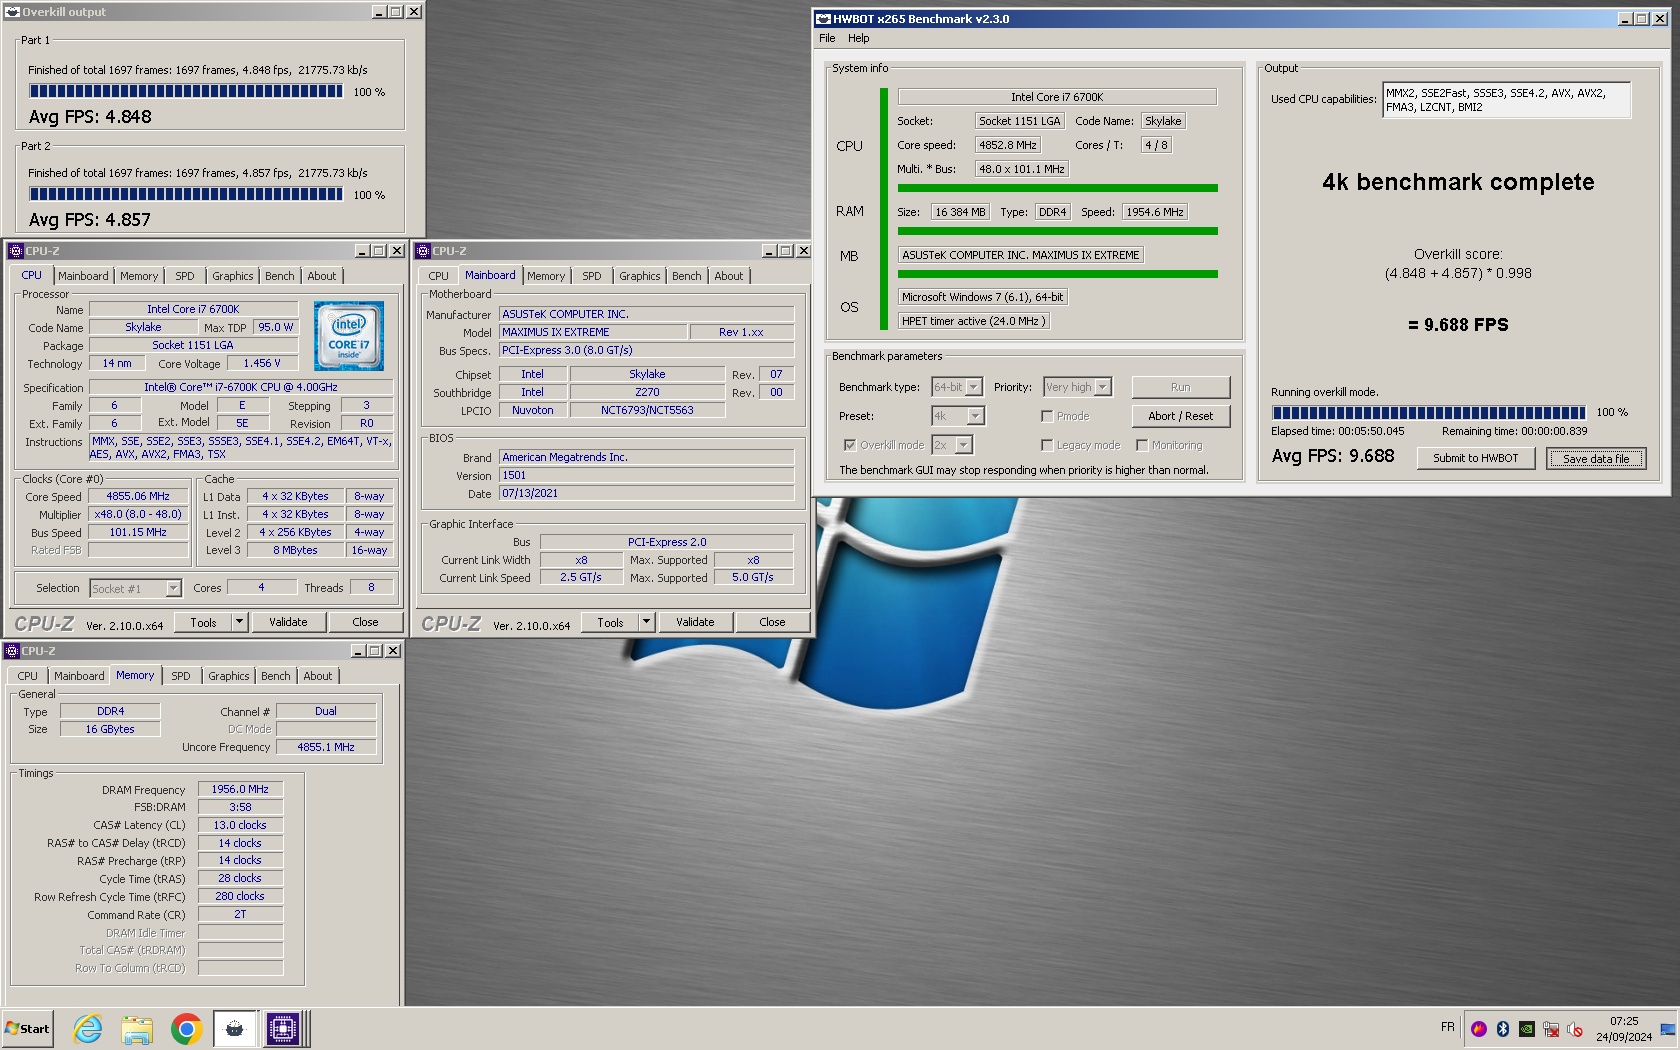Open About tab in CPU-Z CPU window
Image resolution: width=1680 pixels, height=1050 pixels.
click(x=322, y=276)
